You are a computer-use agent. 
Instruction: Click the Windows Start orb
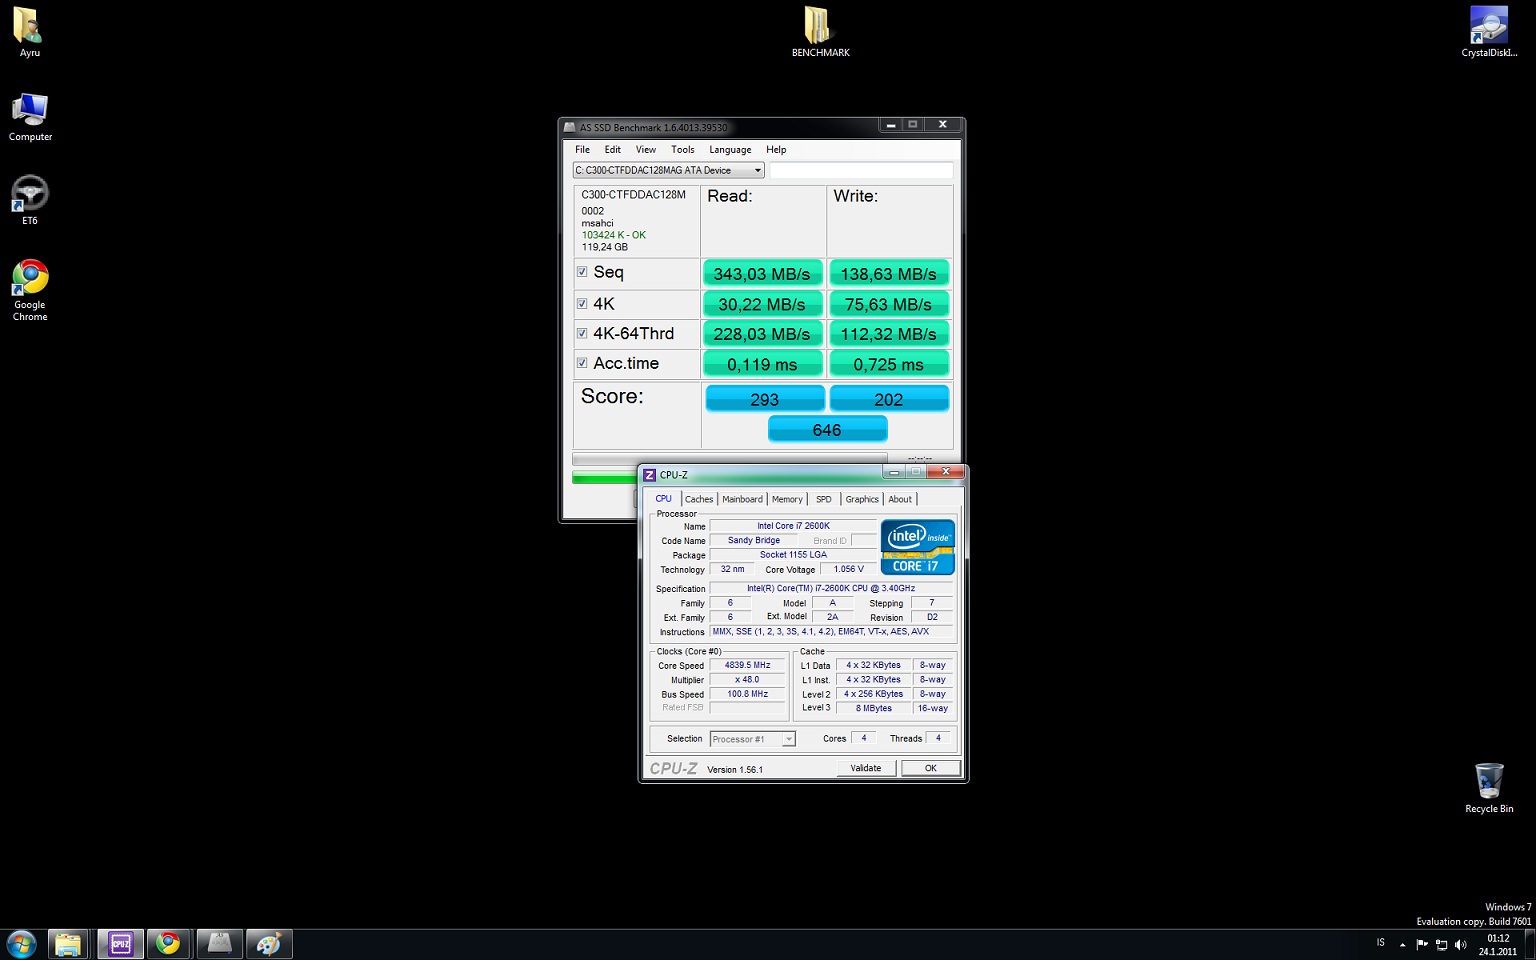point(21,943)
